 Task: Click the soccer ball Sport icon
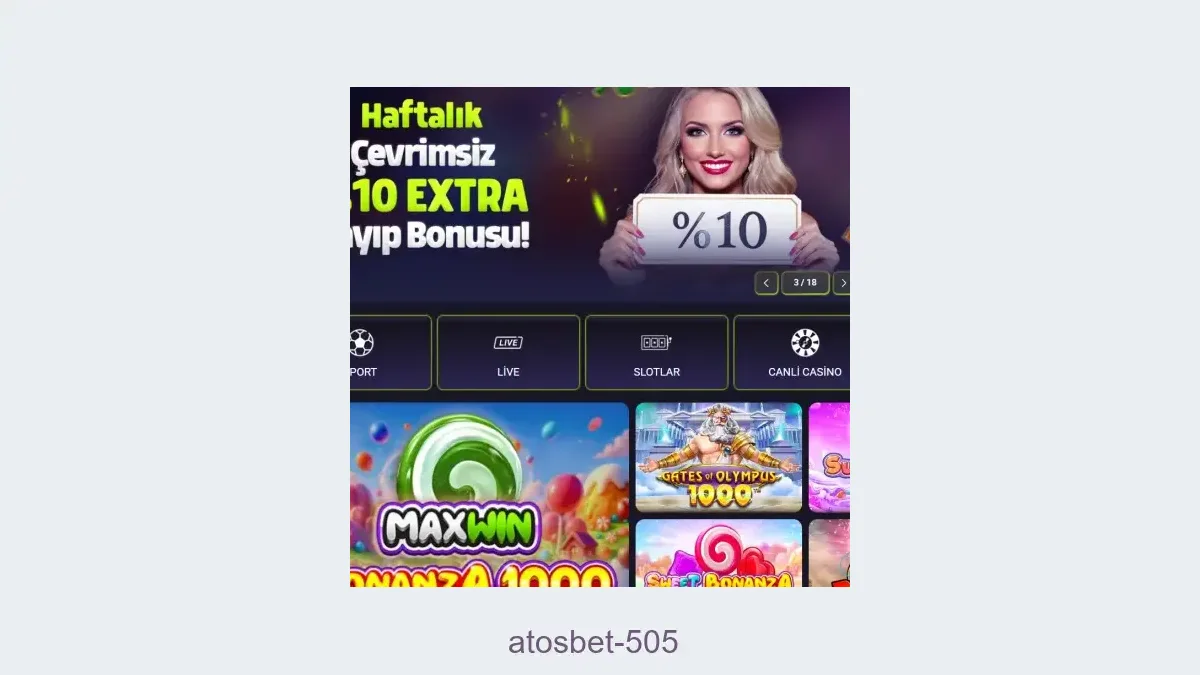(361, 343)
